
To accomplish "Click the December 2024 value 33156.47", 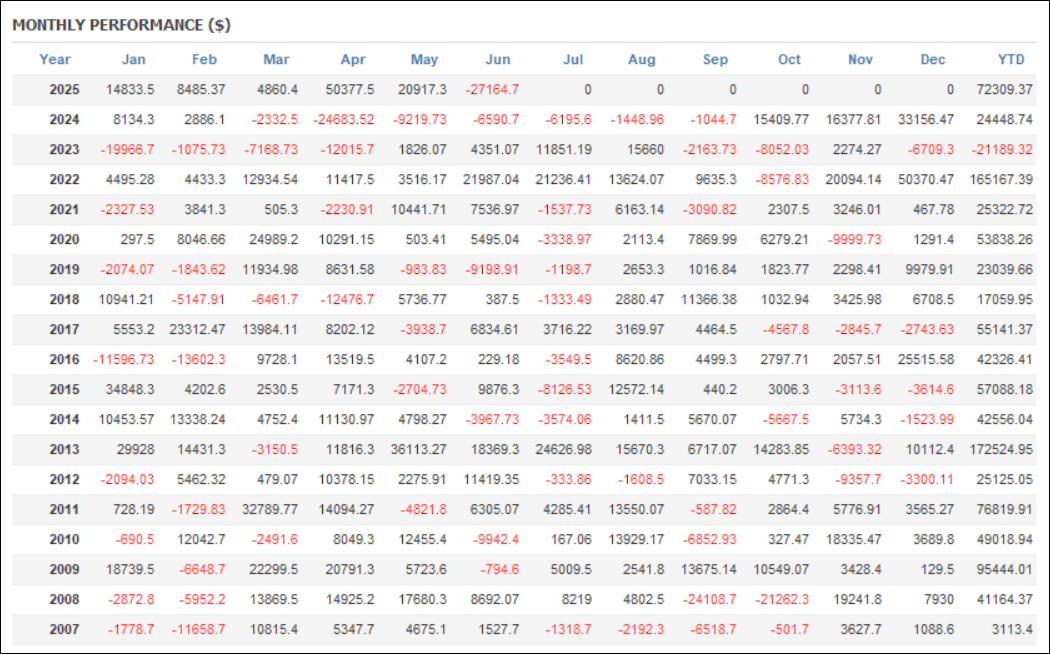I will (x=926, y=120).
